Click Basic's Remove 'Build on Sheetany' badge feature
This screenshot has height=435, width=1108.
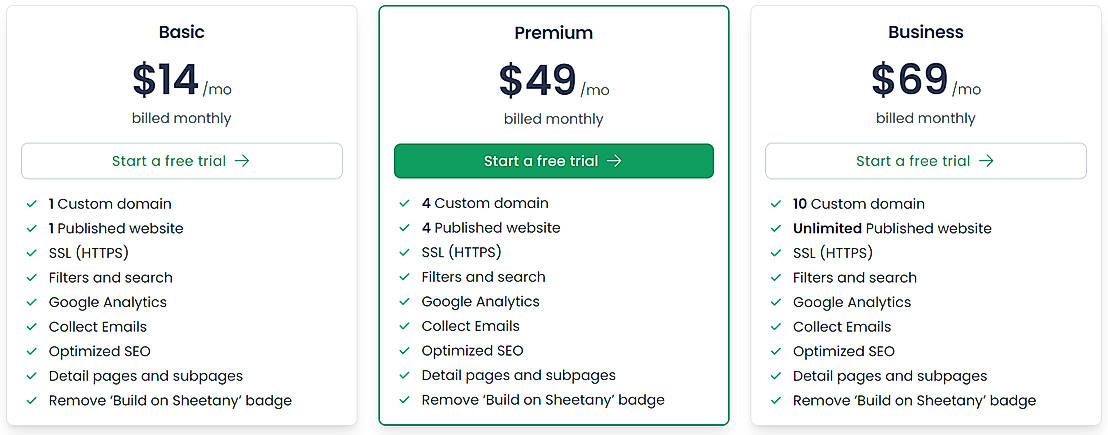[x=170, y=401]
